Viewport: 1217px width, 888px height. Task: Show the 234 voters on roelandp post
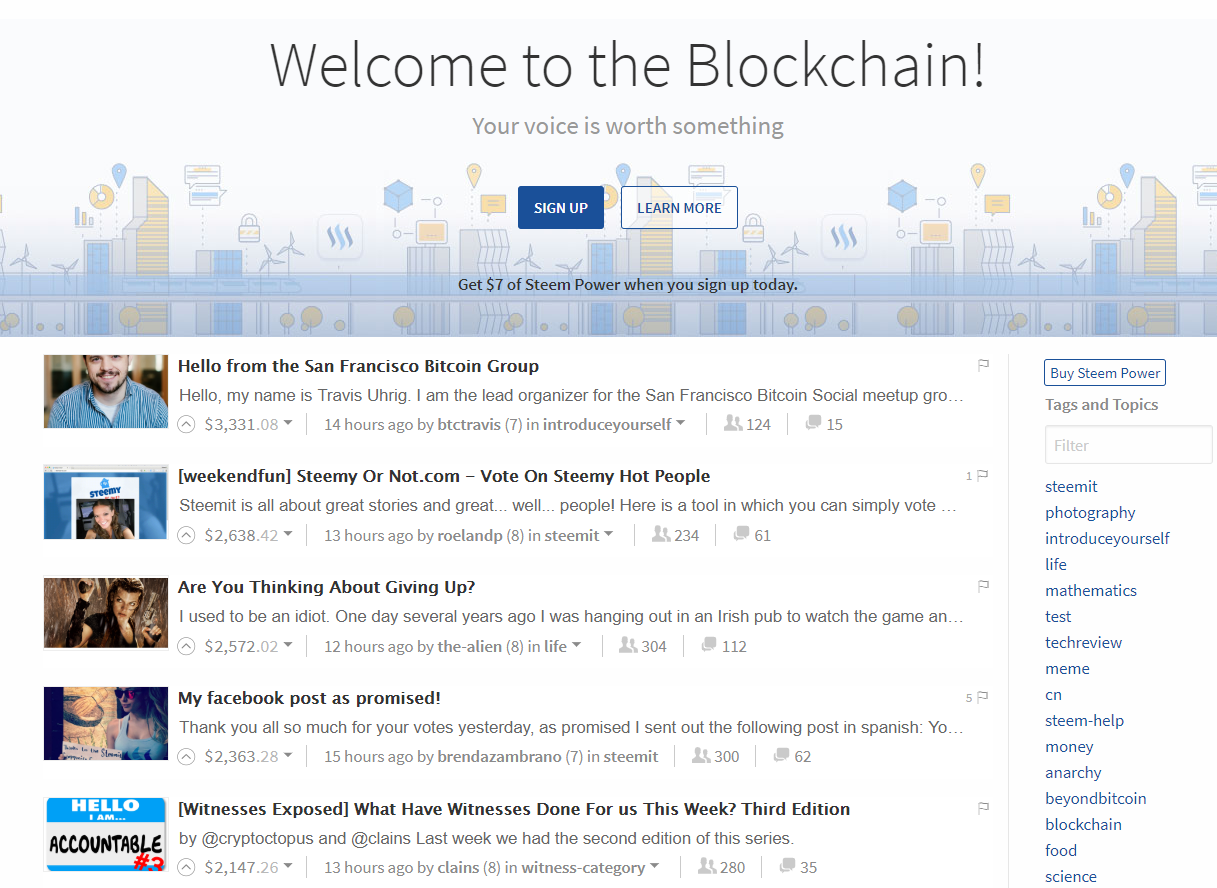click(675, 535)
